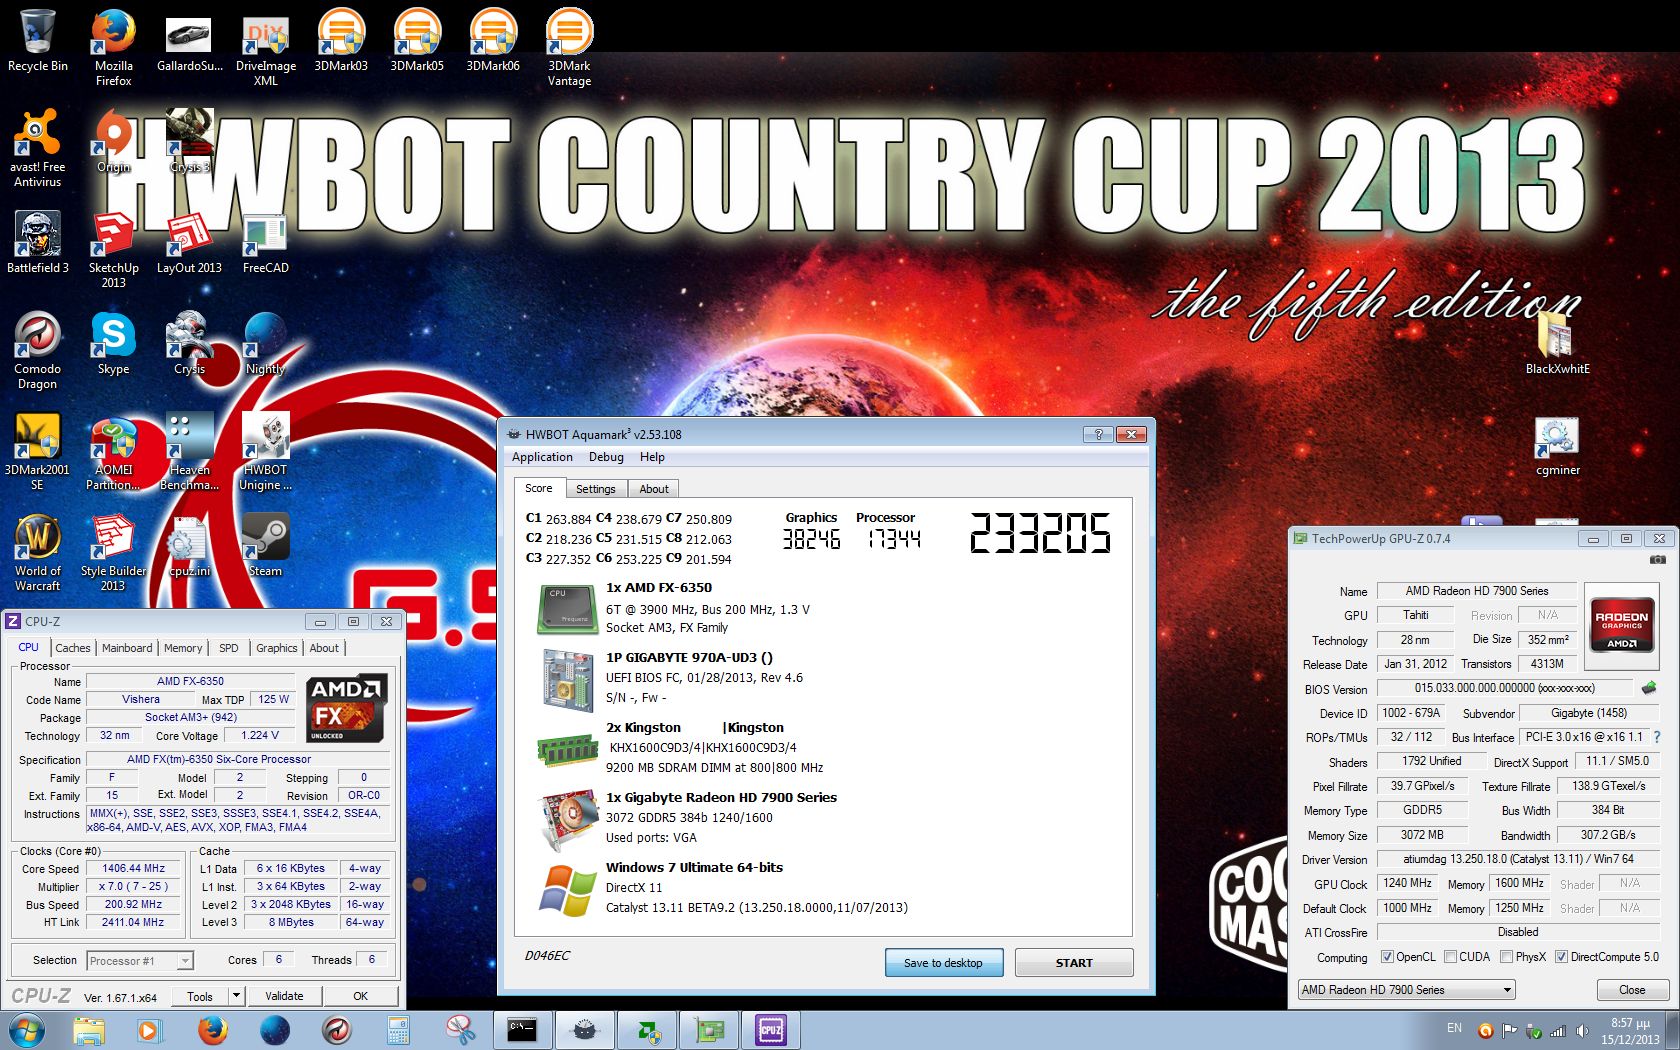The height and width of the screenshot is (1050, 1680).
Task: Click the command prompt taskbar icon
Action: coord(522,1030)
